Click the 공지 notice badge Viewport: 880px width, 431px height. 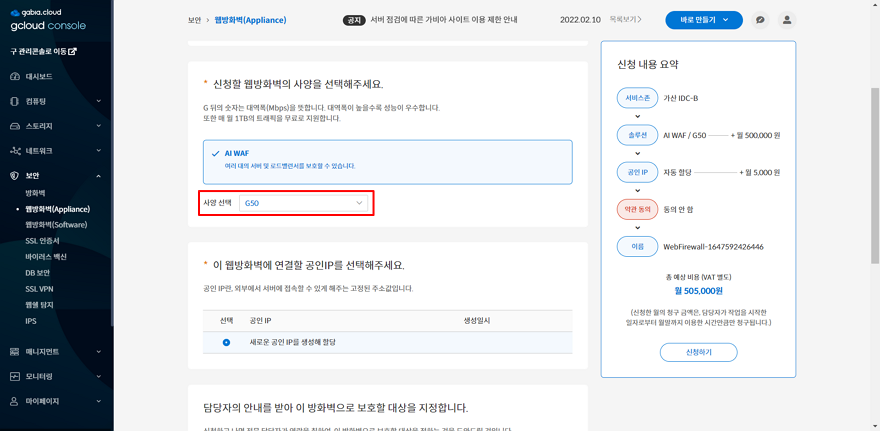354,20
